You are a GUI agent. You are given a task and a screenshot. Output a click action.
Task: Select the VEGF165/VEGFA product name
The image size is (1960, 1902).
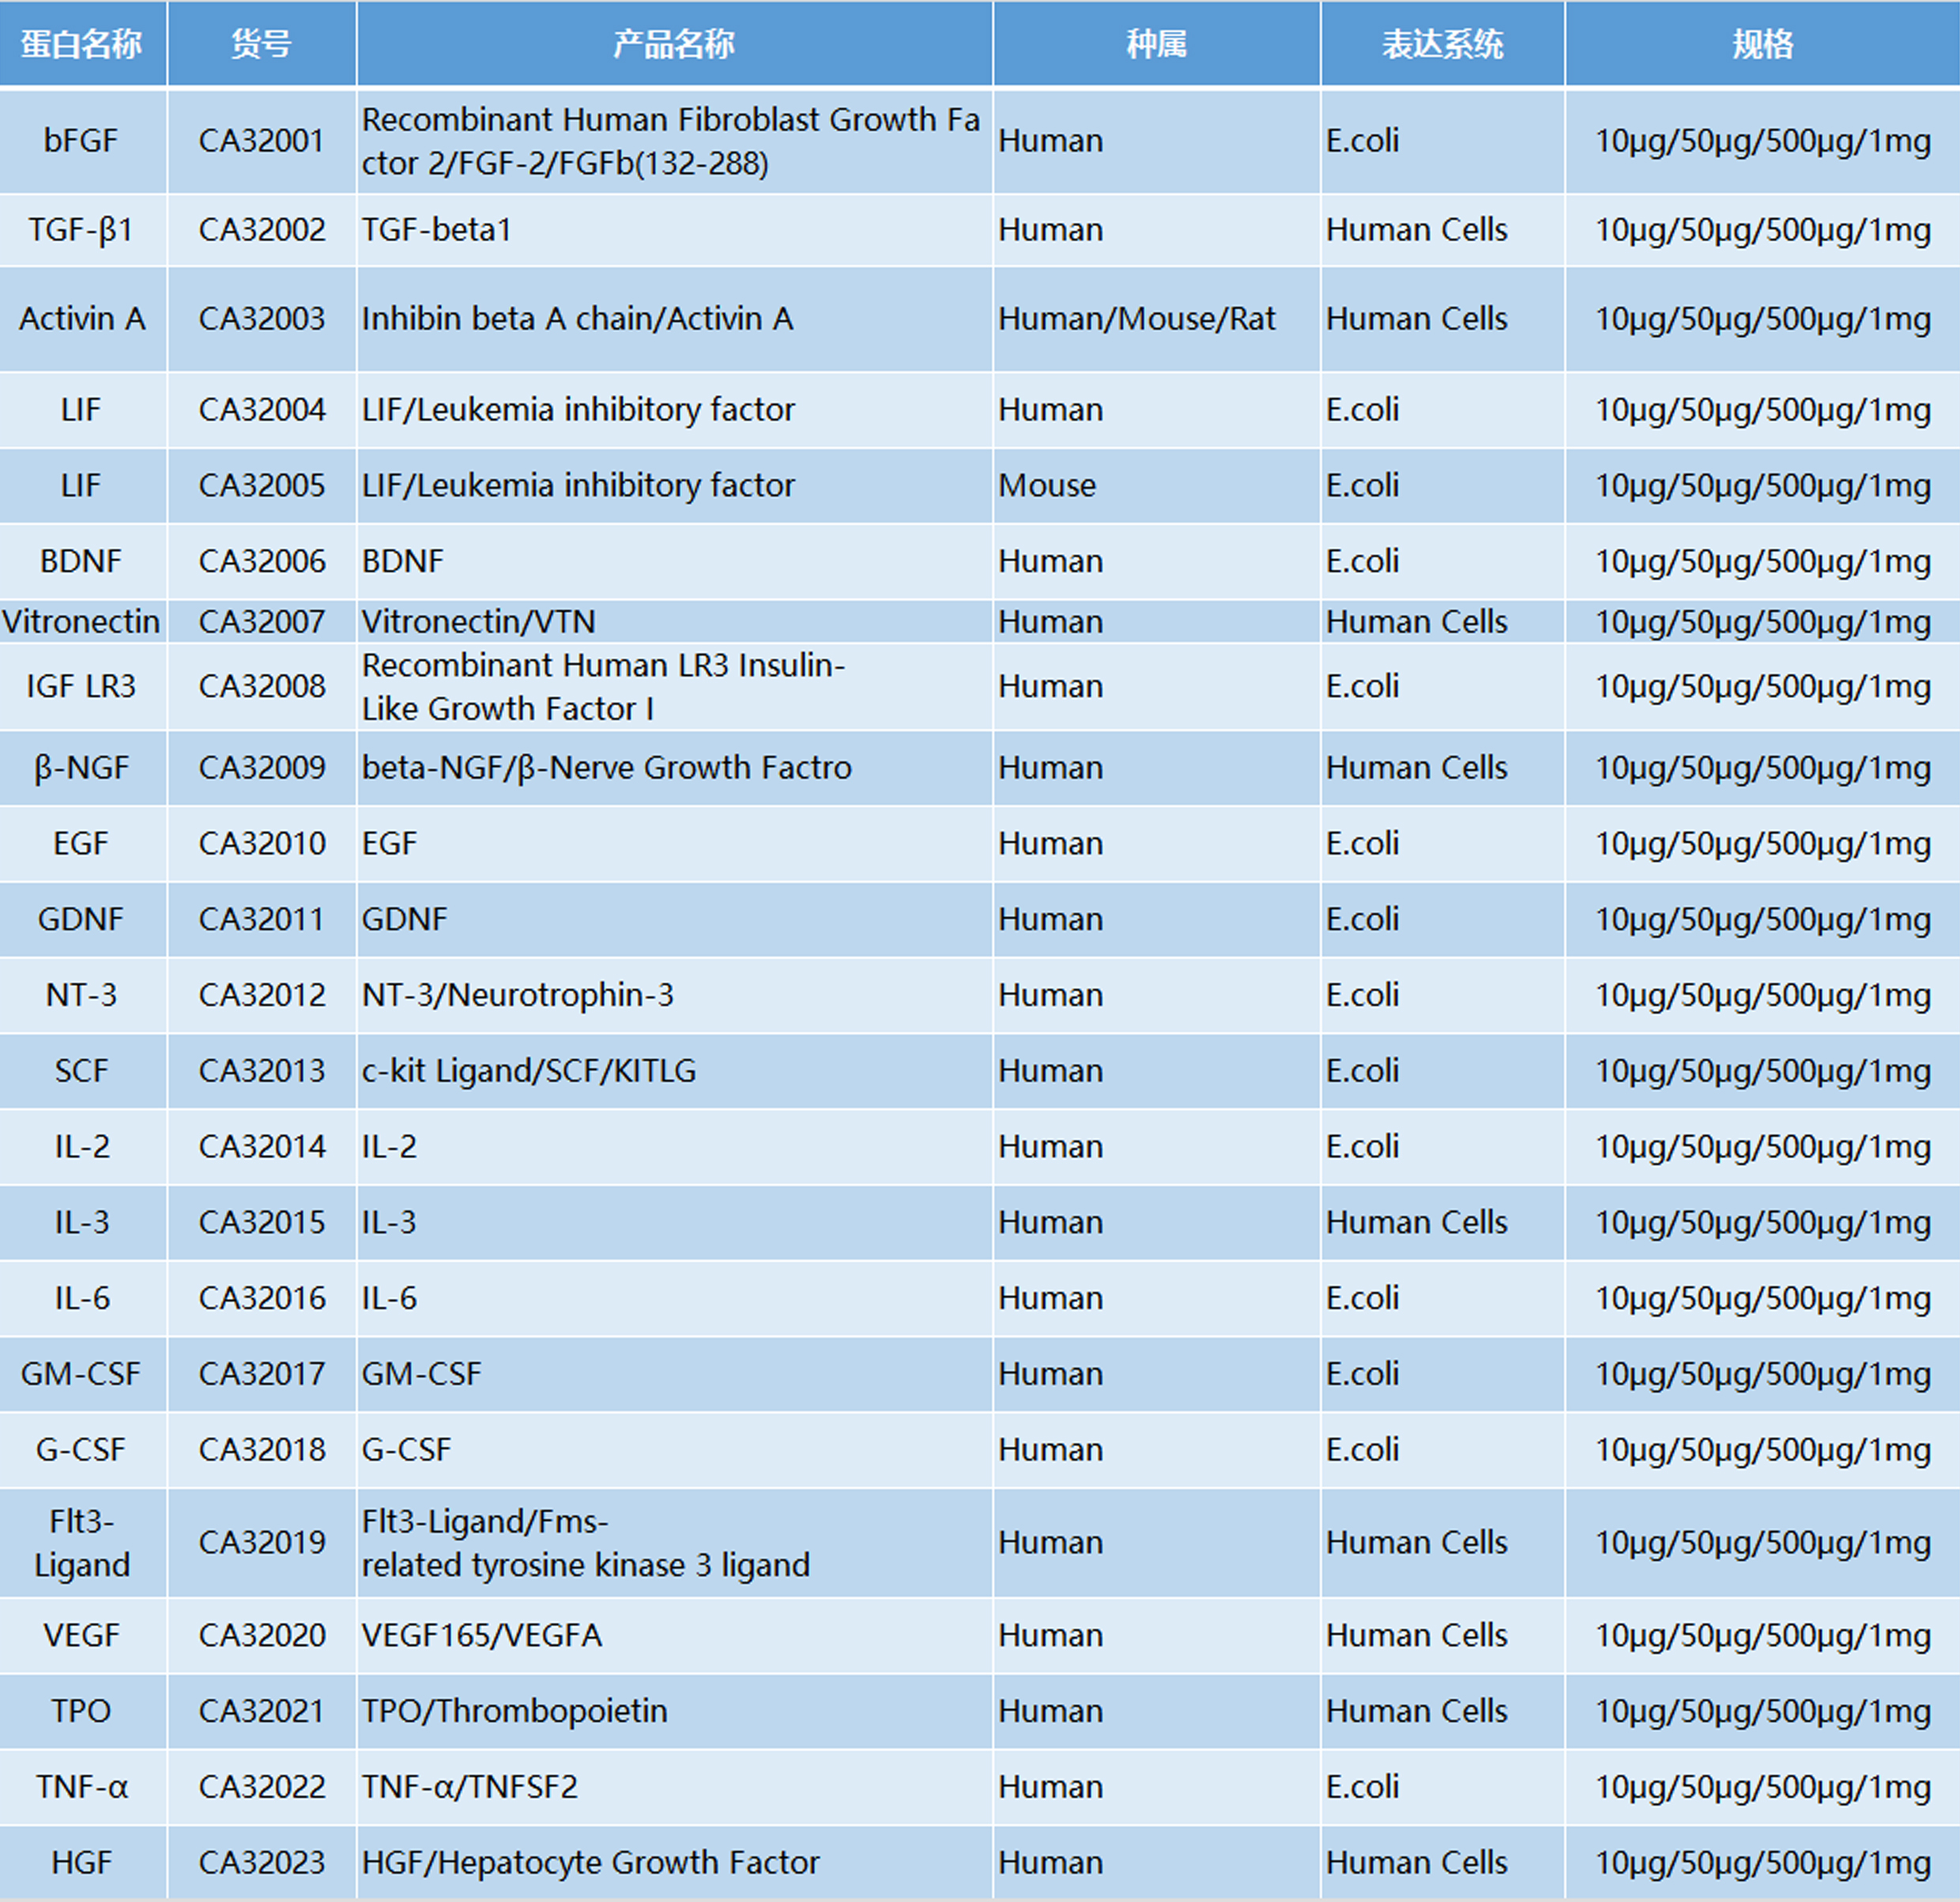click(674, 1636)
